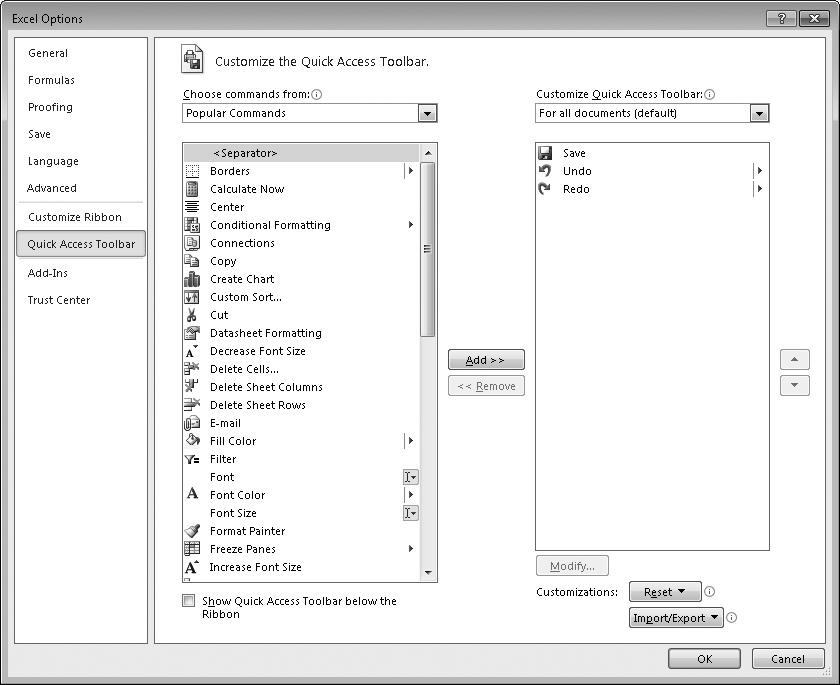
Task: Click the Connections icon
Action: tap(192, 243)
